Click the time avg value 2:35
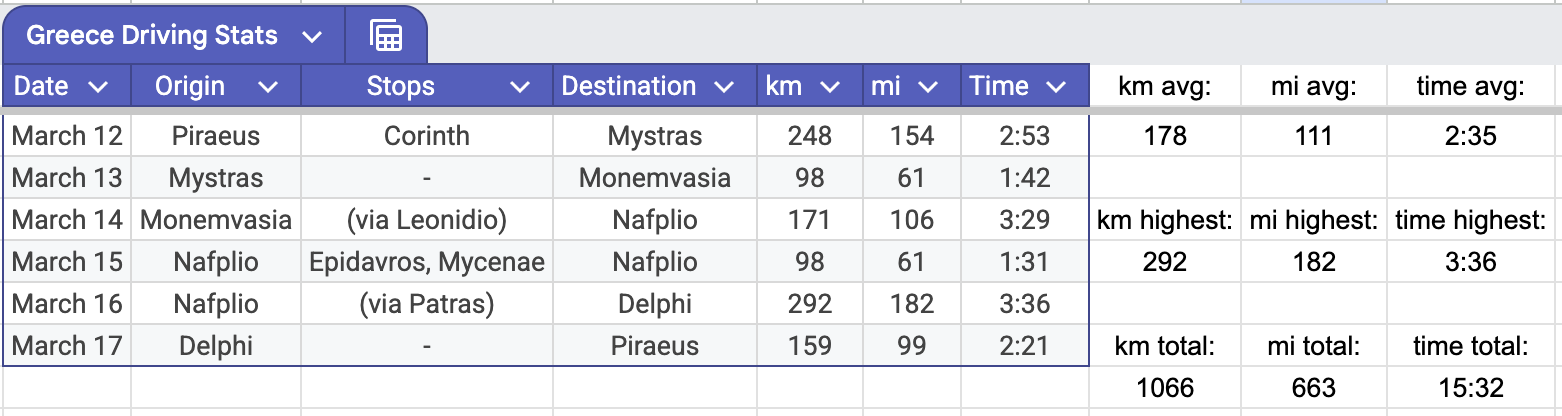This screenshot has width=1562, height=416. tap(1470, 136)
